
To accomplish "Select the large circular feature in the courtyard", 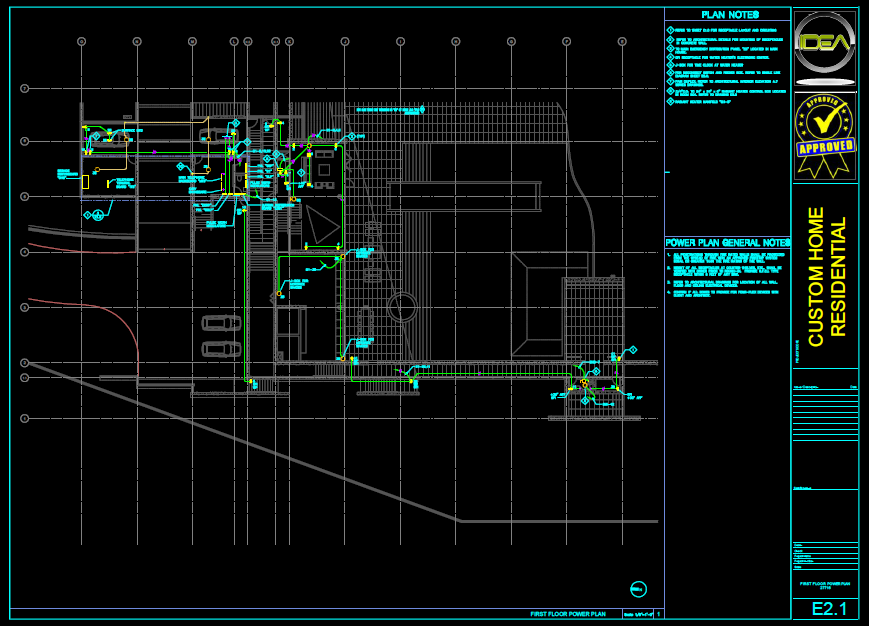I will (x=404, y=307).
